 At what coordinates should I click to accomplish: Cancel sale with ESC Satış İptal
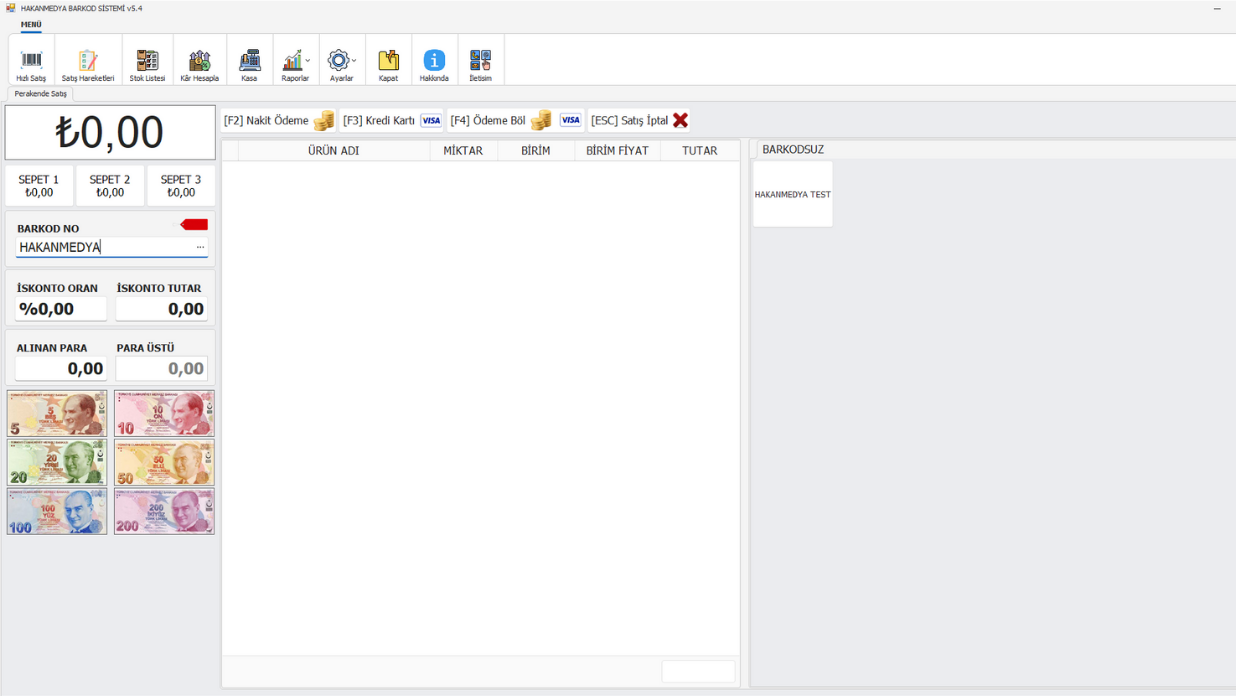click(x=640, y=120)
